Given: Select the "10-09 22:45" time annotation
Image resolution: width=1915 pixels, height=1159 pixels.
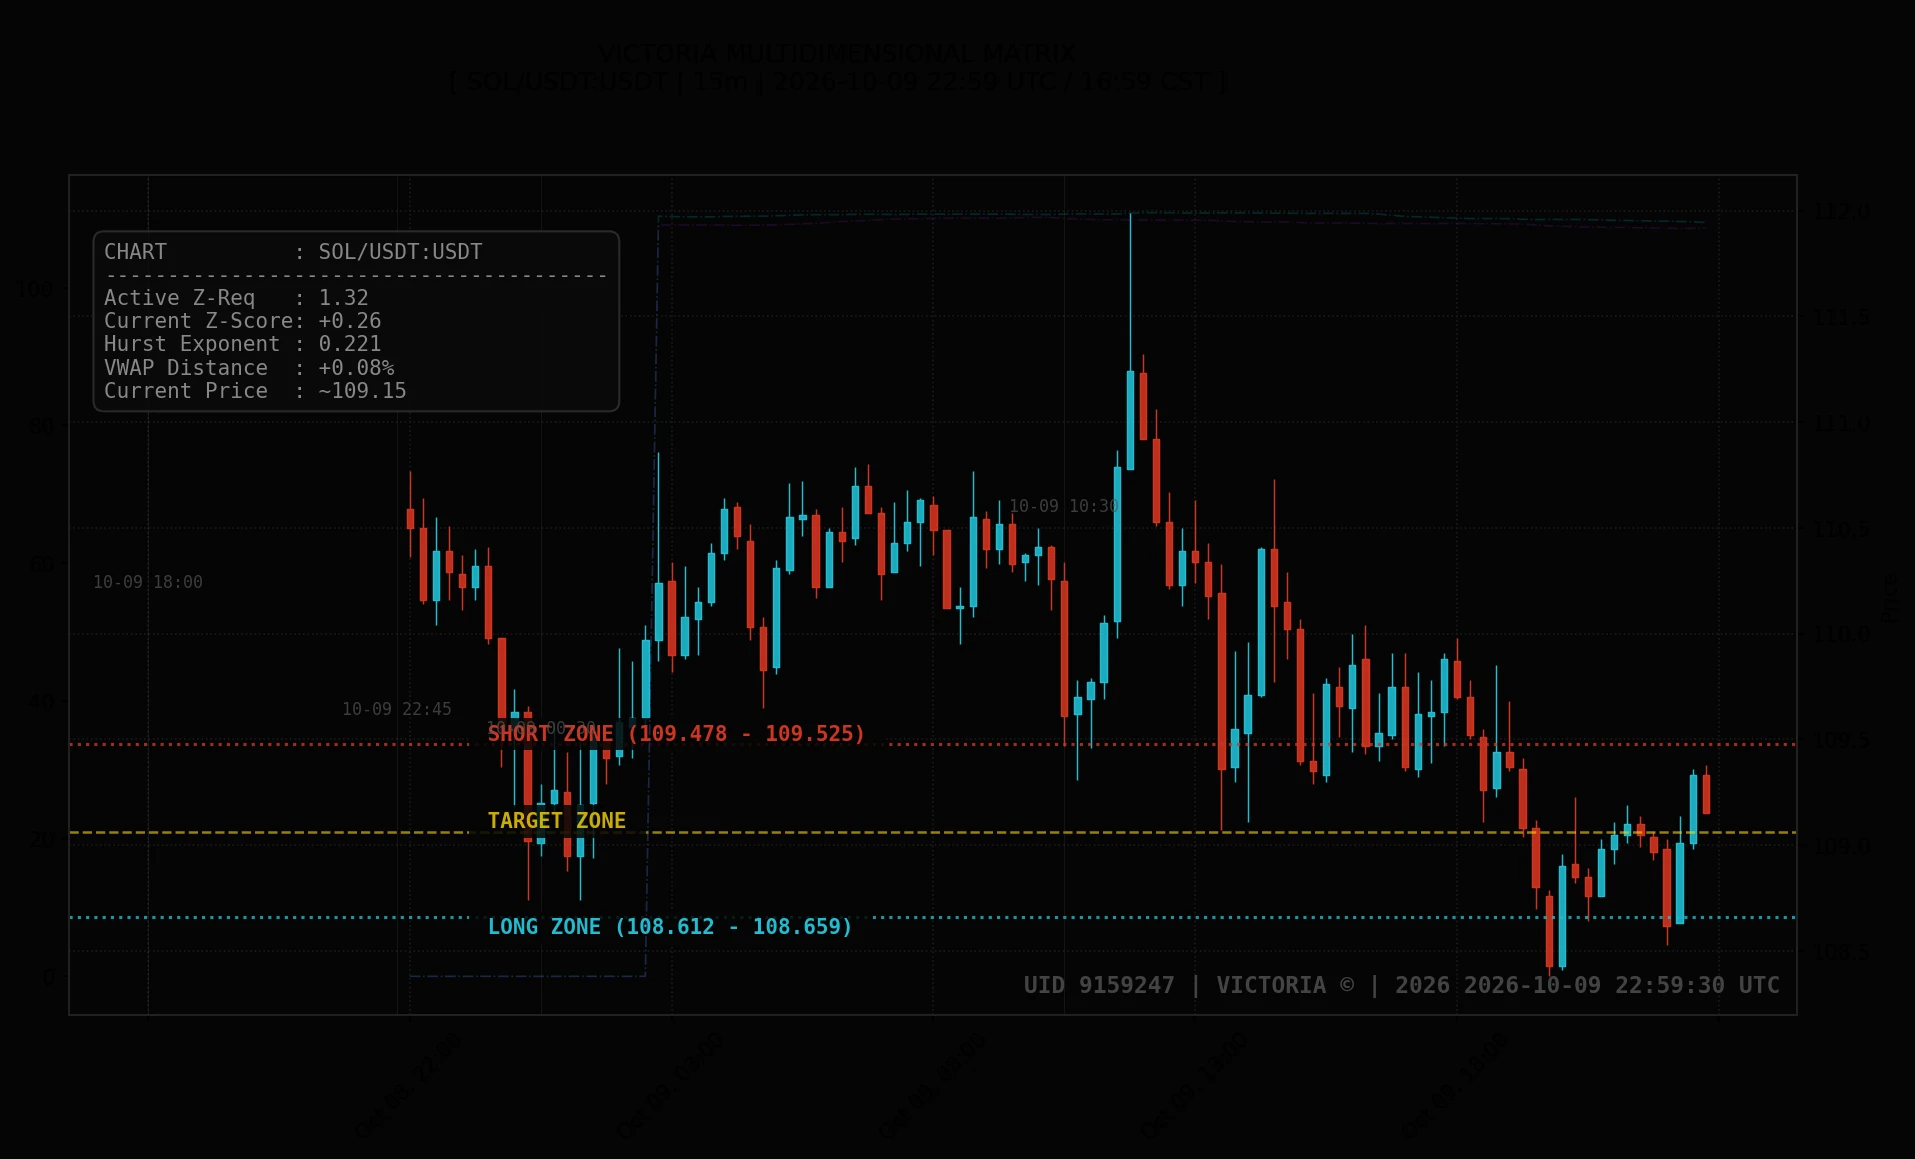Looking at the screenshot, I should (x=397, y=709).
